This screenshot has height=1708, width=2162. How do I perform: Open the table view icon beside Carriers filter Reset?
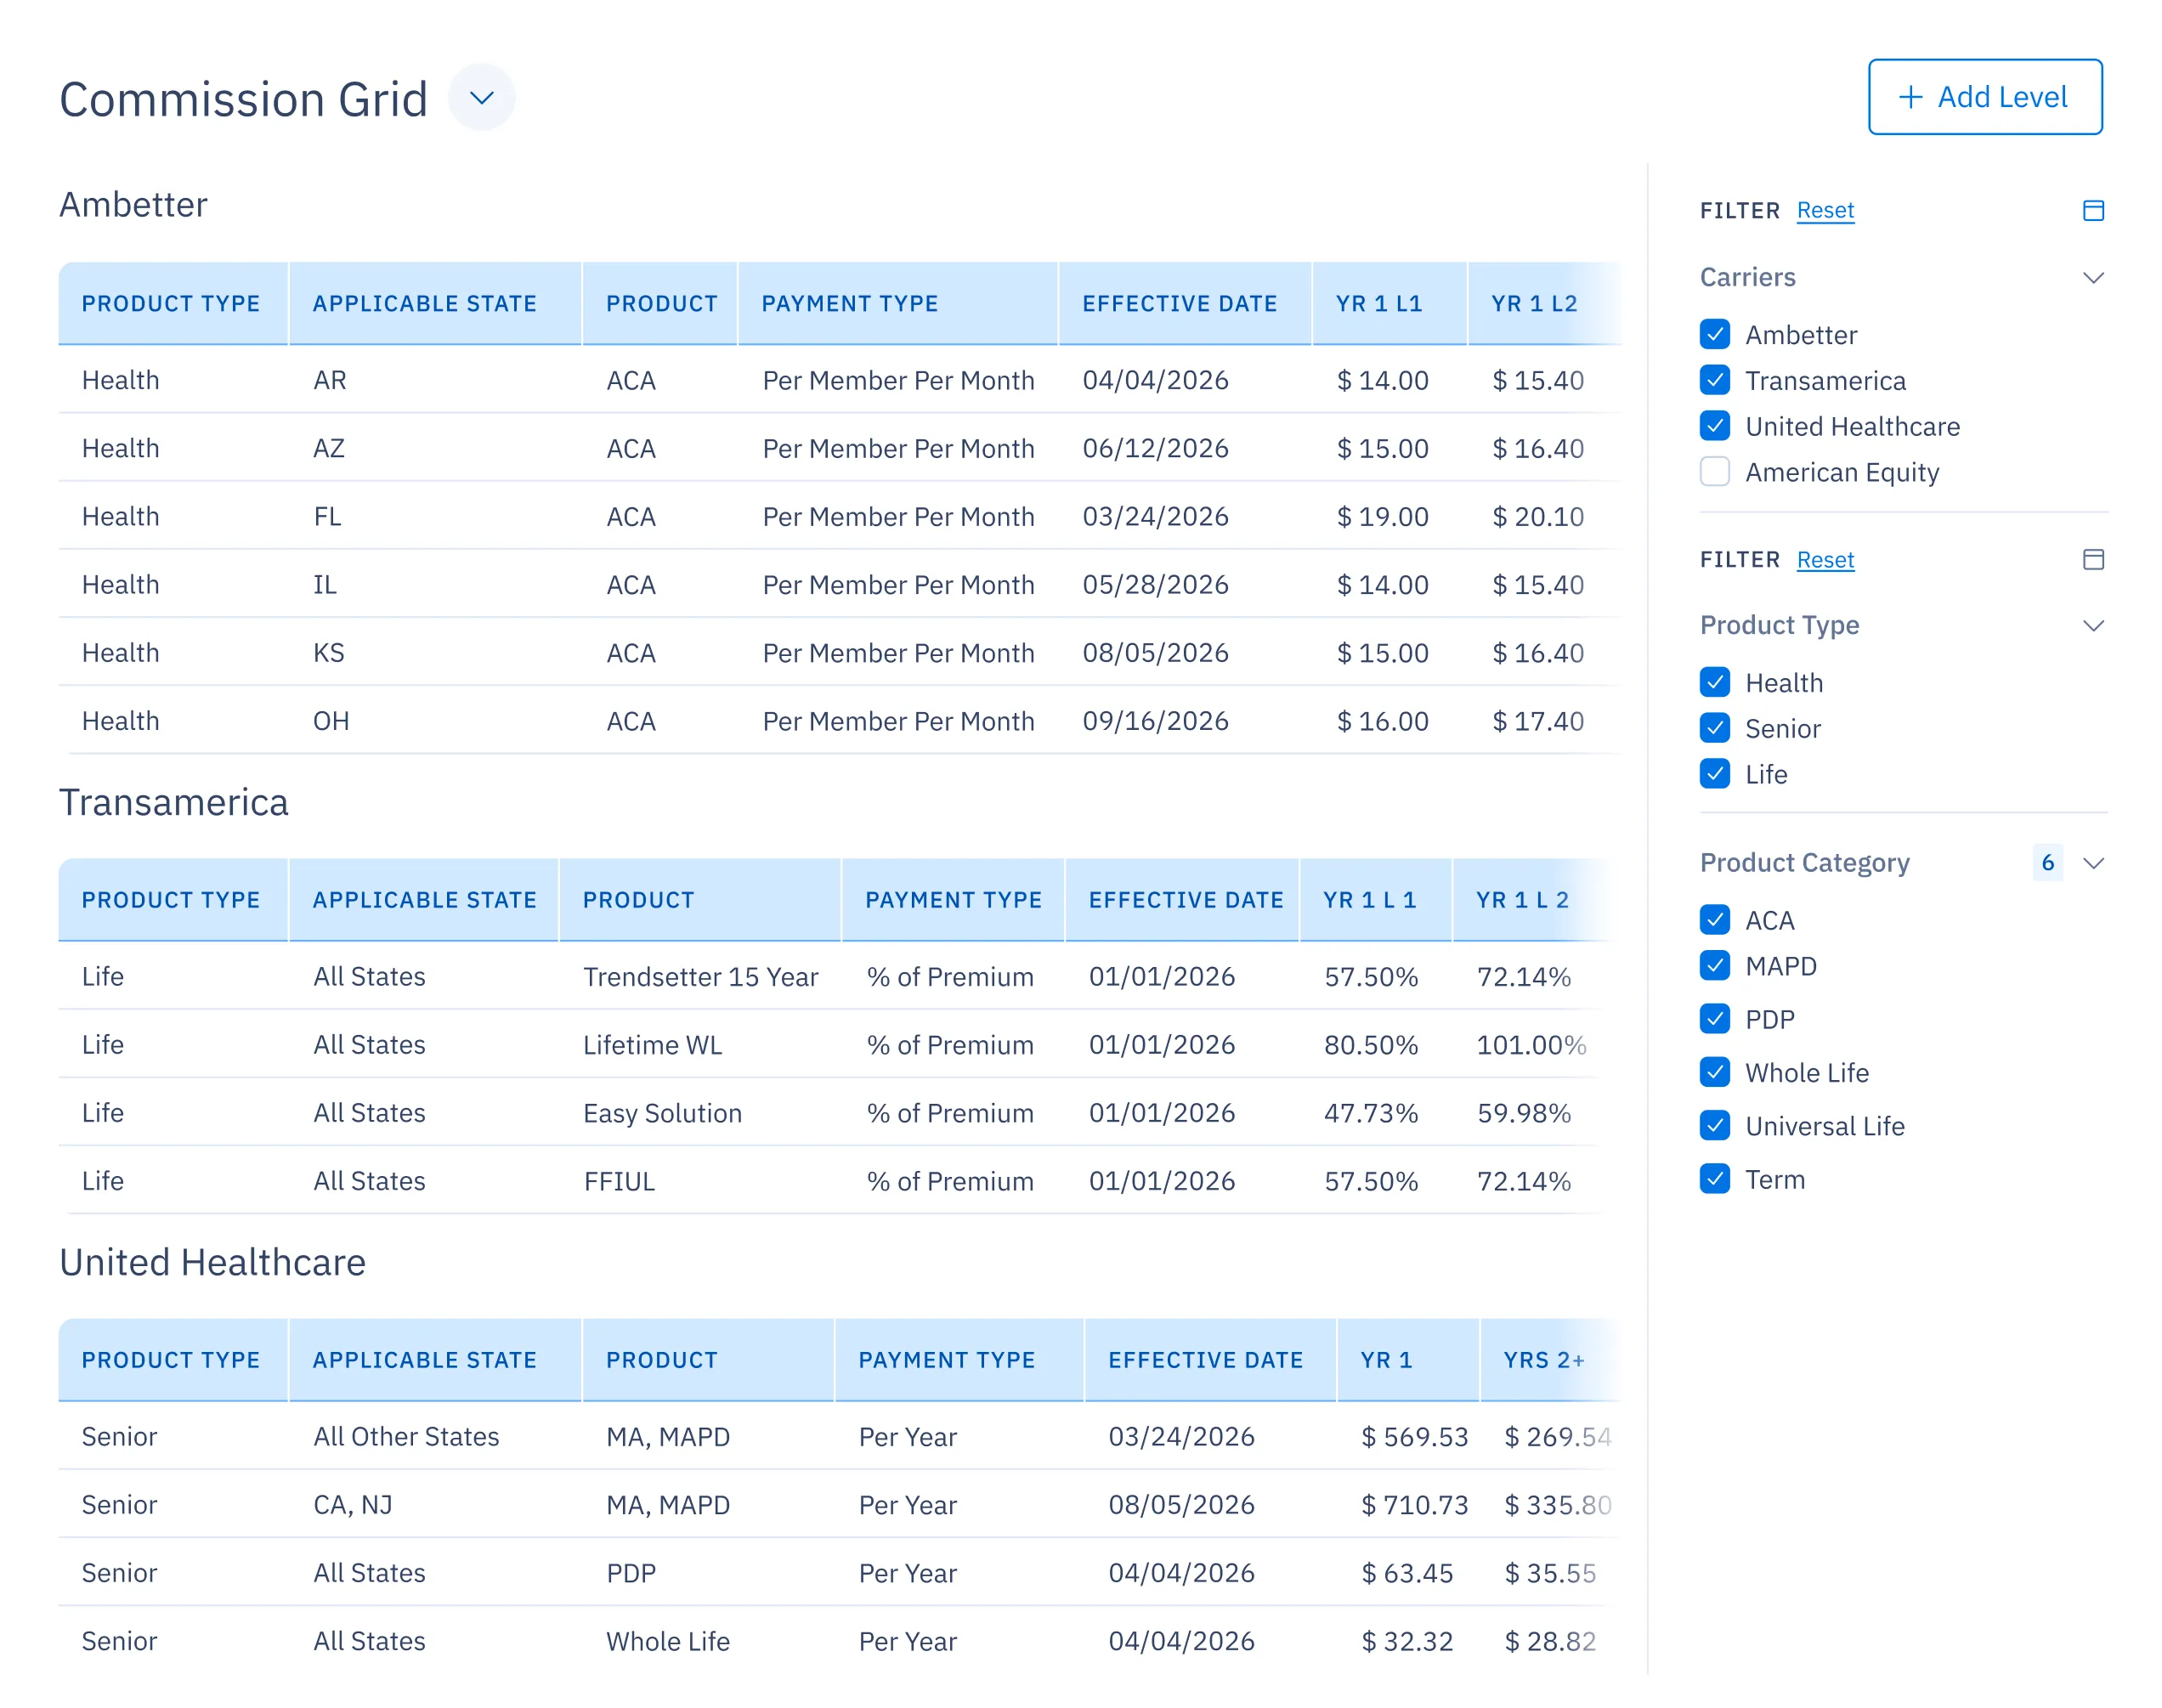click(x=2093, y=210)
